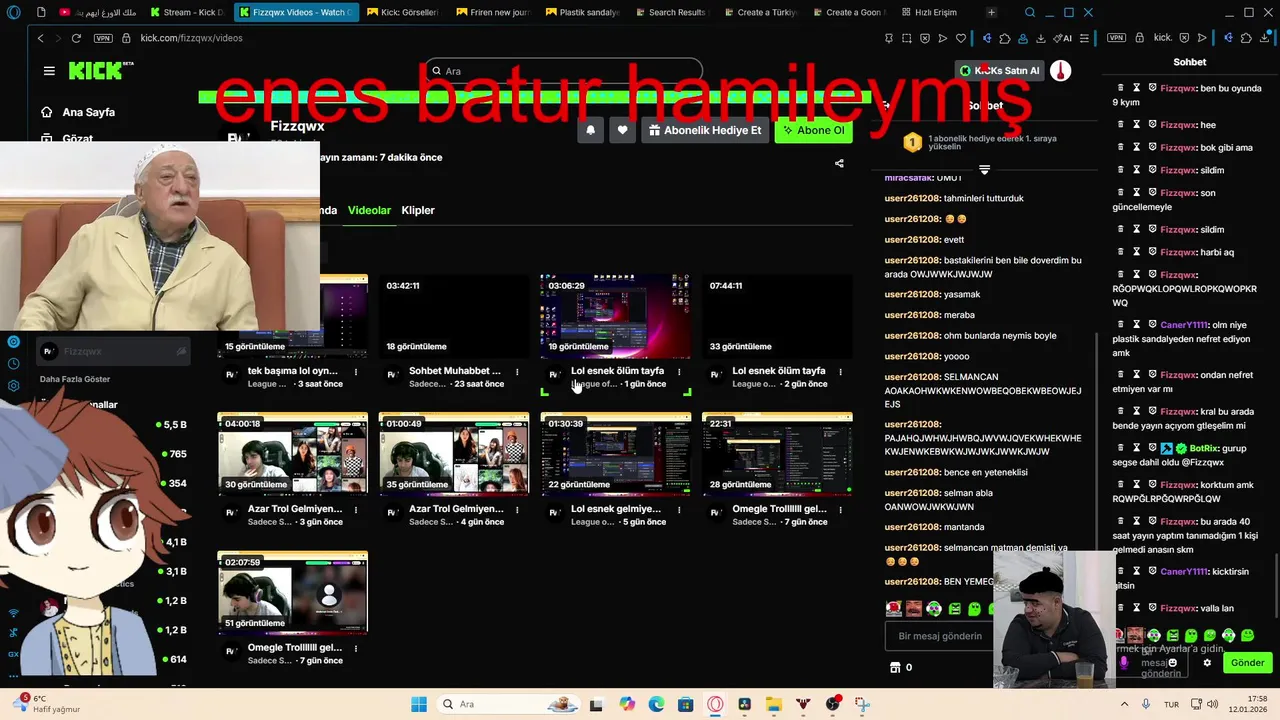Image resolution: width=1280 pixels, height=720 pixels.
Task: Open options for Lol esnek 2 gün önce
Action: [x=839, y=372]
